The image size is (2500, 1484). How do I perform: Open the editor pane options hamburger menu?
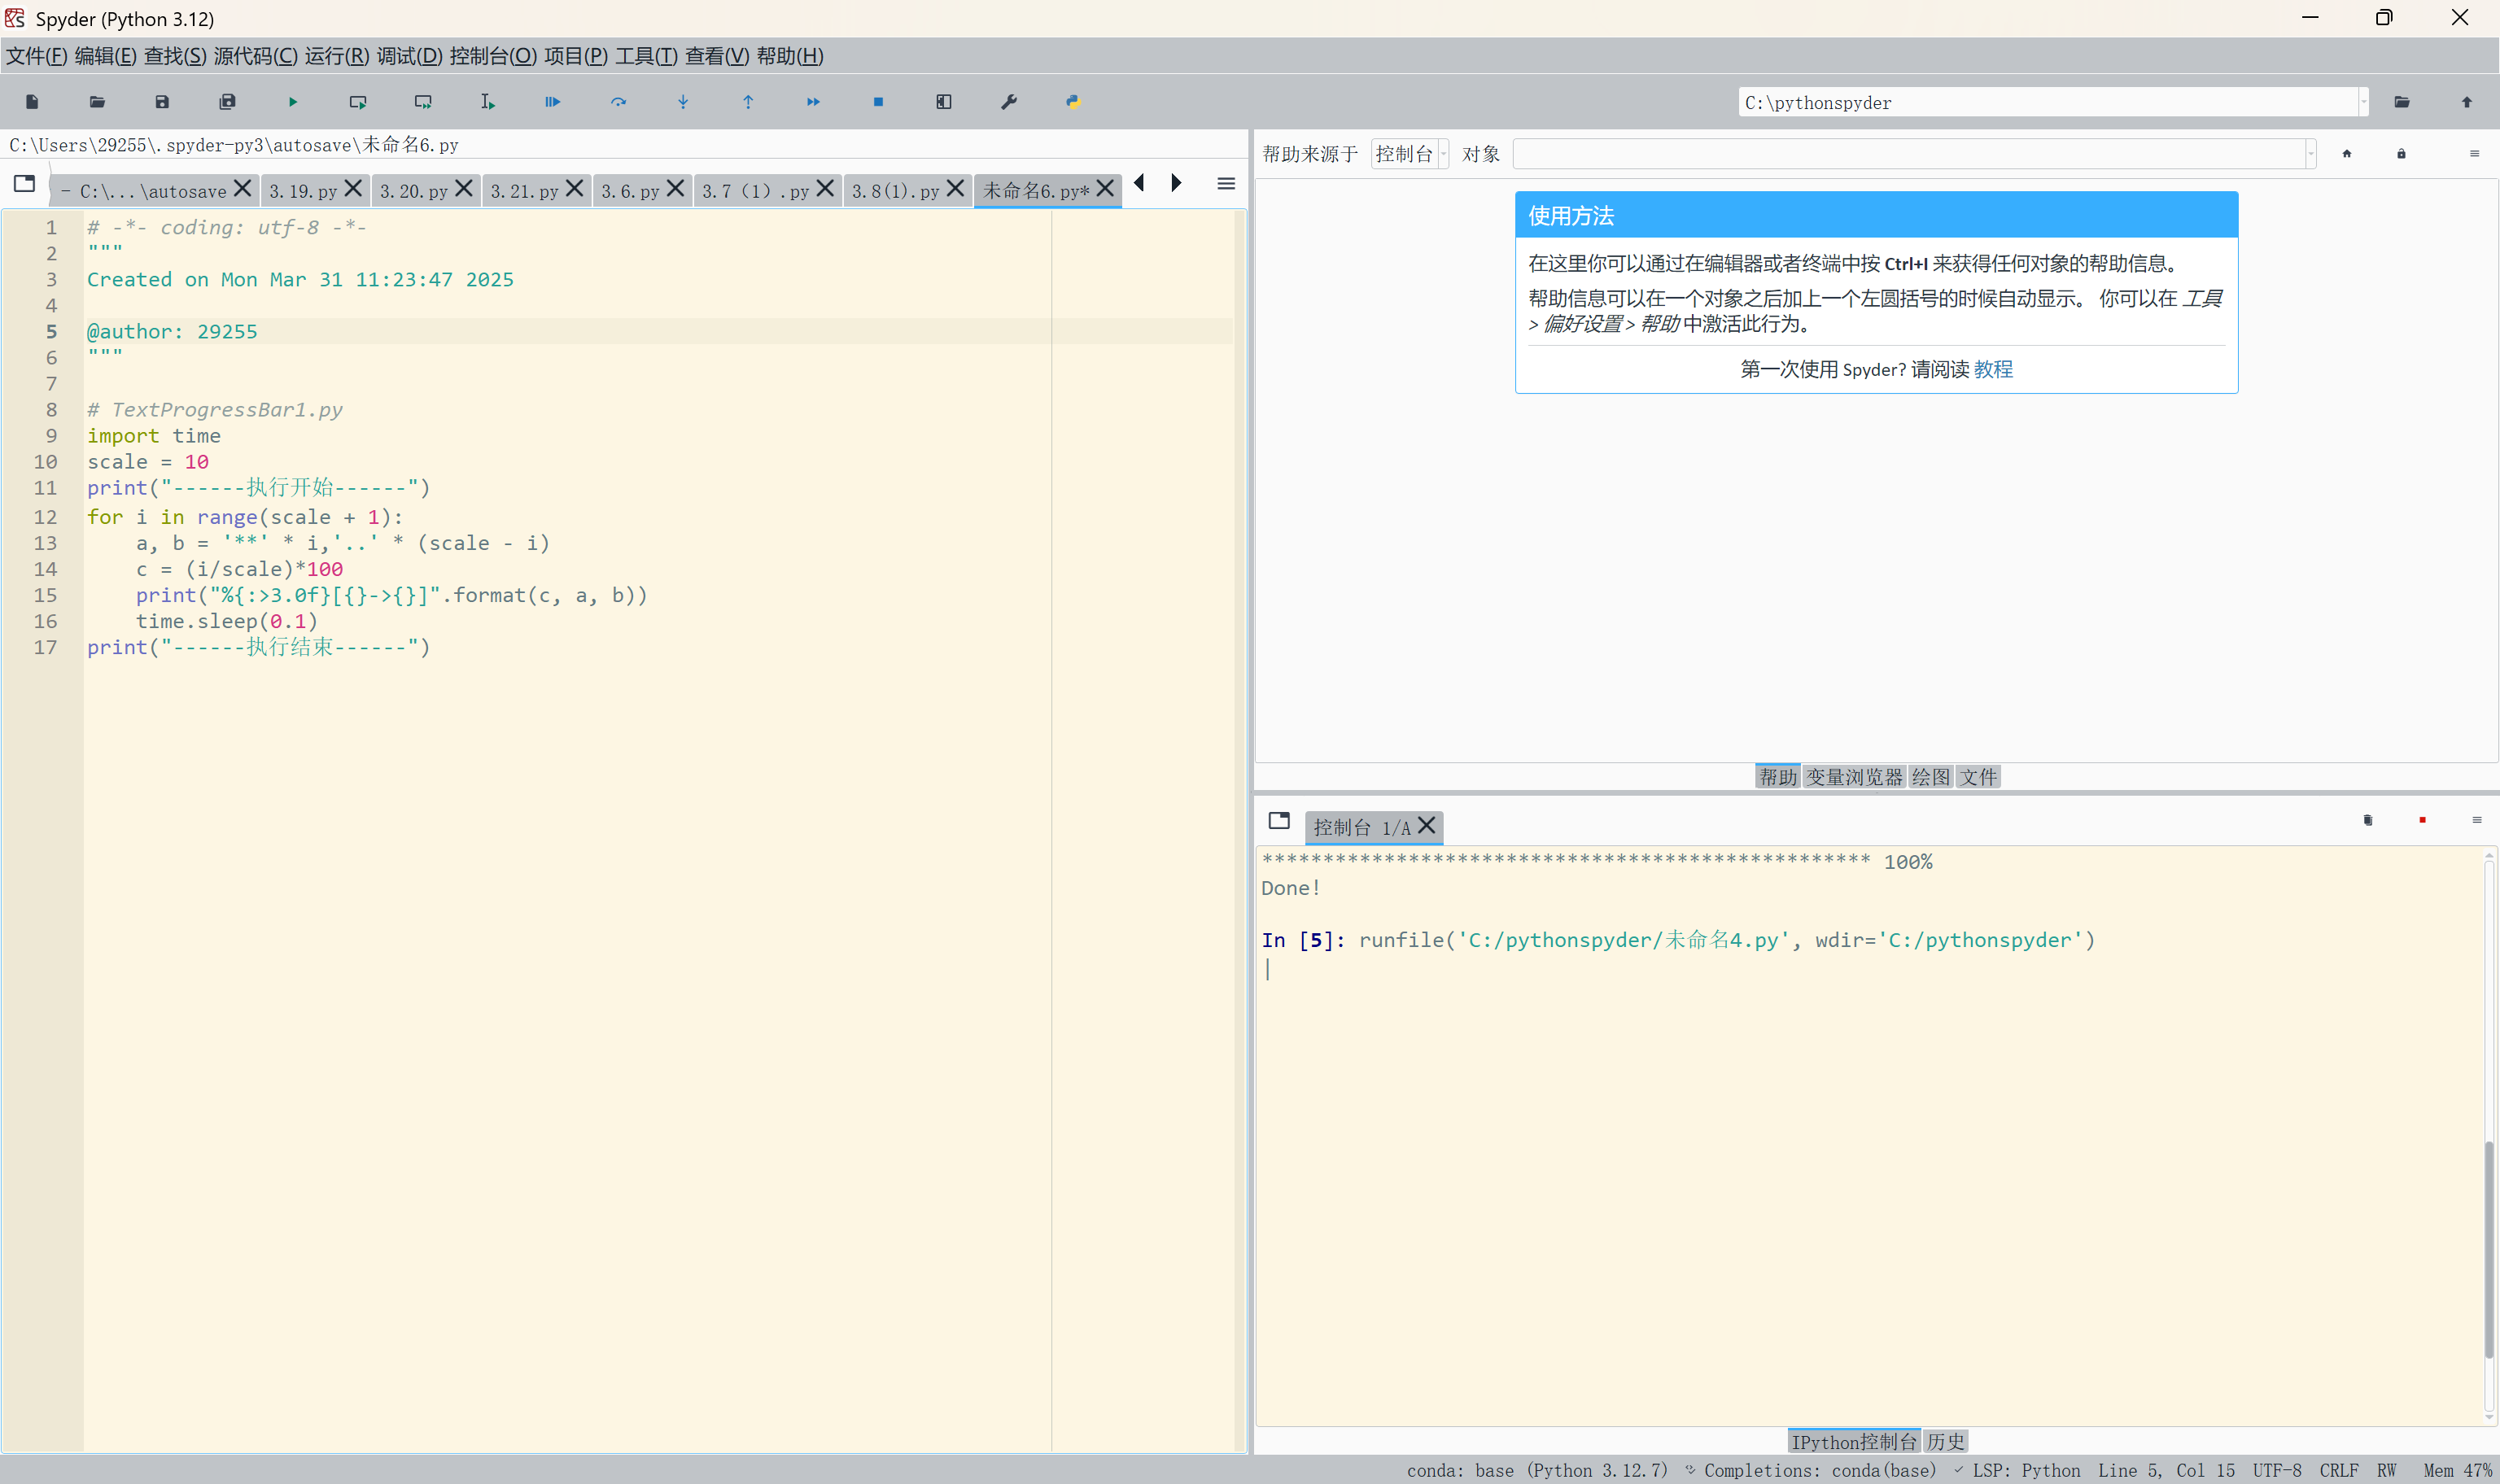(x=1226, y=184)
